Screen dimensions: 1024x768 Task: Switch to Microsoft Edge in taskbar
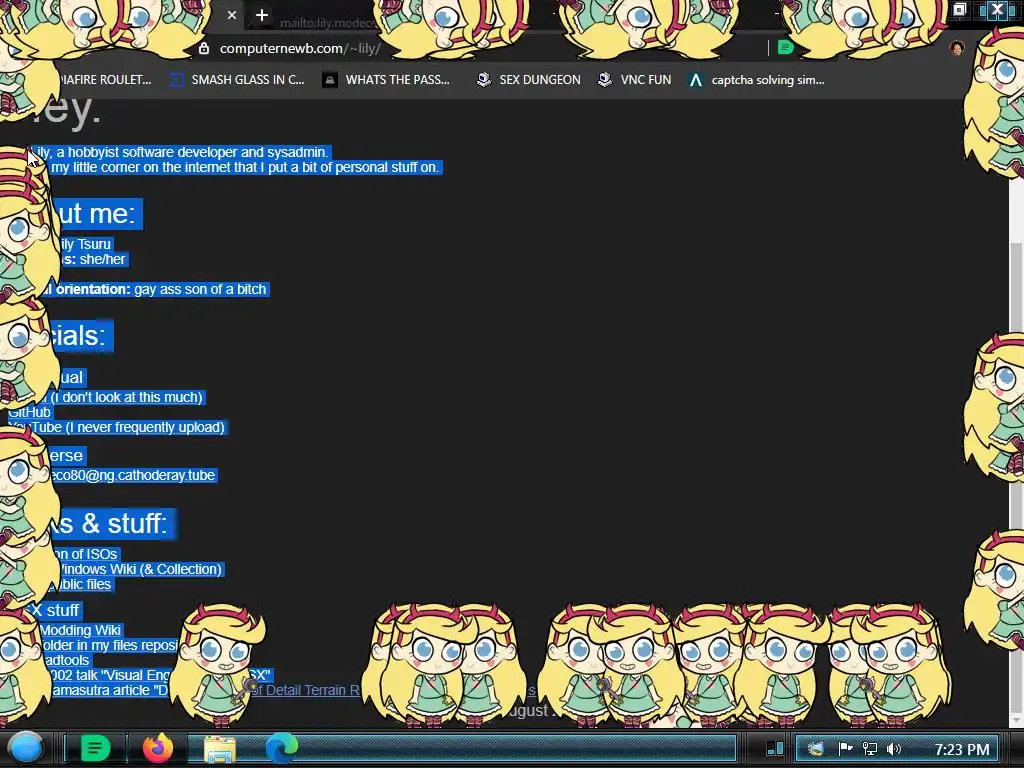coord(281,748)
